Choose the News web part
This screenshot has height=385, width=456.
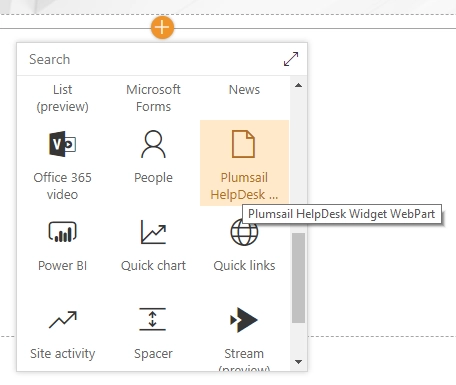(244, 90)
